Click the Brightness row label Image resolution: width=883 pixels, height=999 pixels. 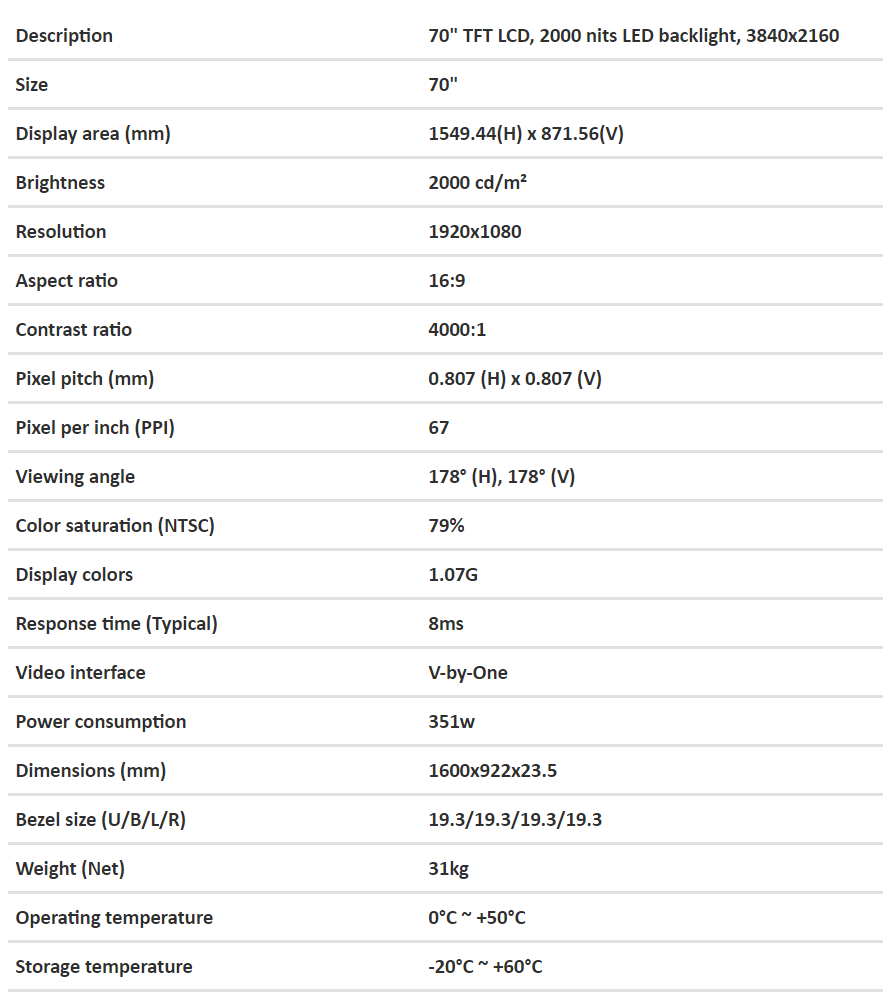(60, 183)
